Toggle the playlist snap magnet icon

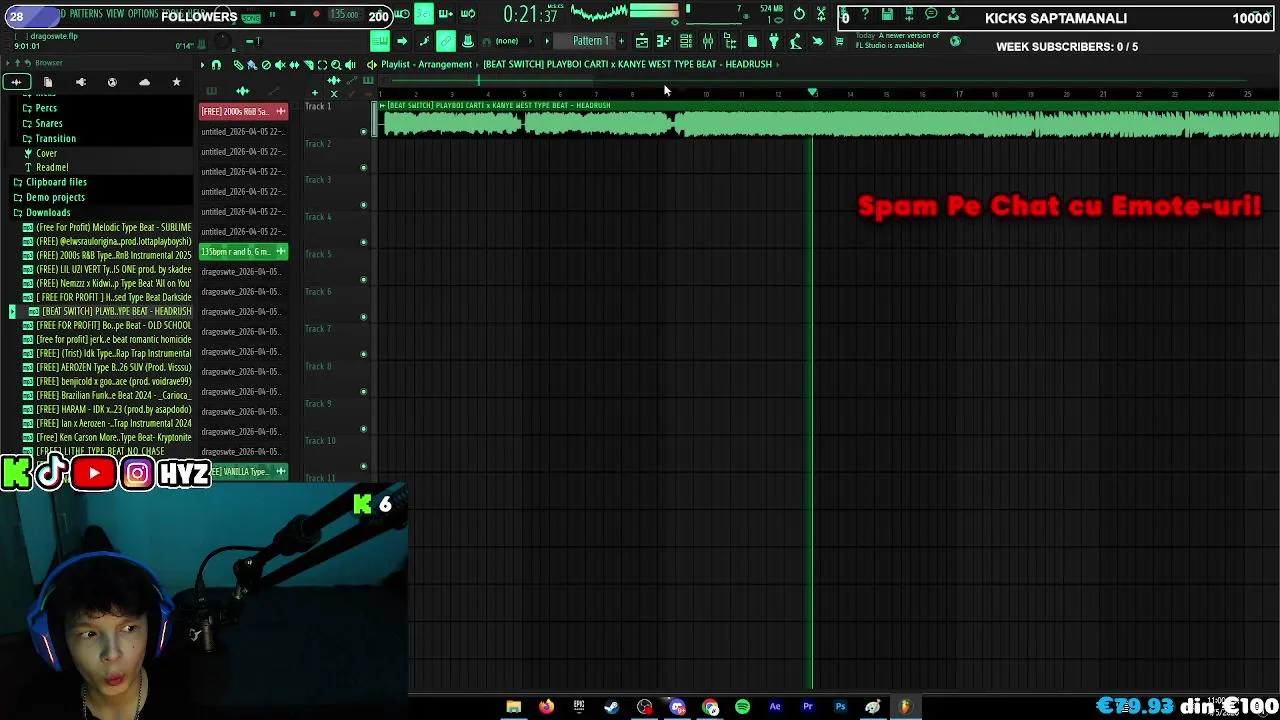point(216,65)
